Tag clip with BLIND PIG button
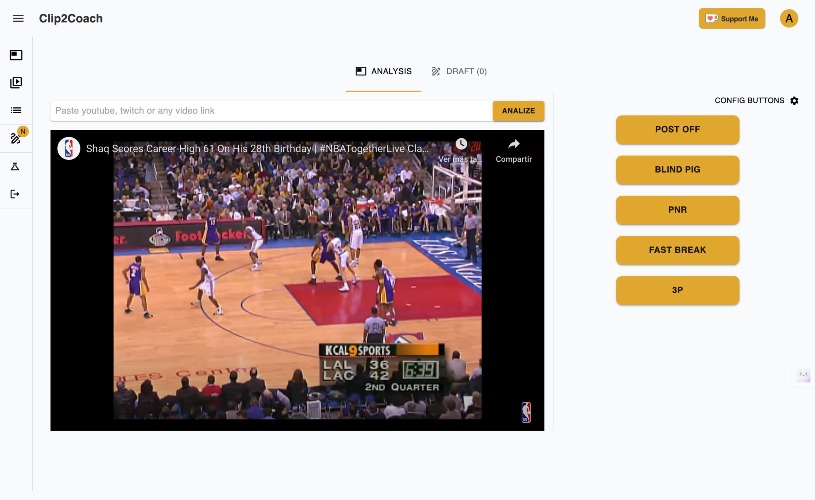This screenshot has width=815, height=500. 677,170
